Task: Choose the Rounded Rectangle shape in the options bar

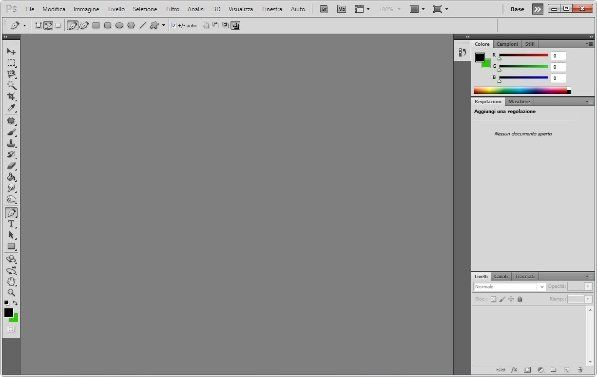Action: [108, 26]
